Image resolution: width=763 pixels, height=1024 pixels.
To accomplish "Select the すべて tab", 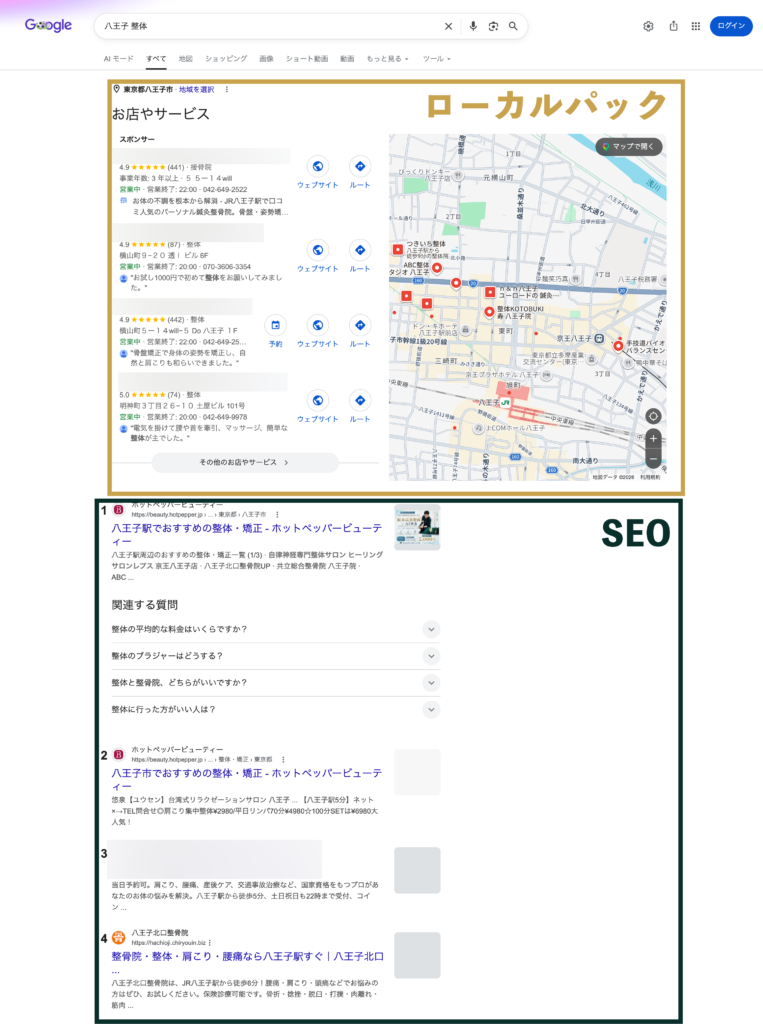I will (156, 59).
